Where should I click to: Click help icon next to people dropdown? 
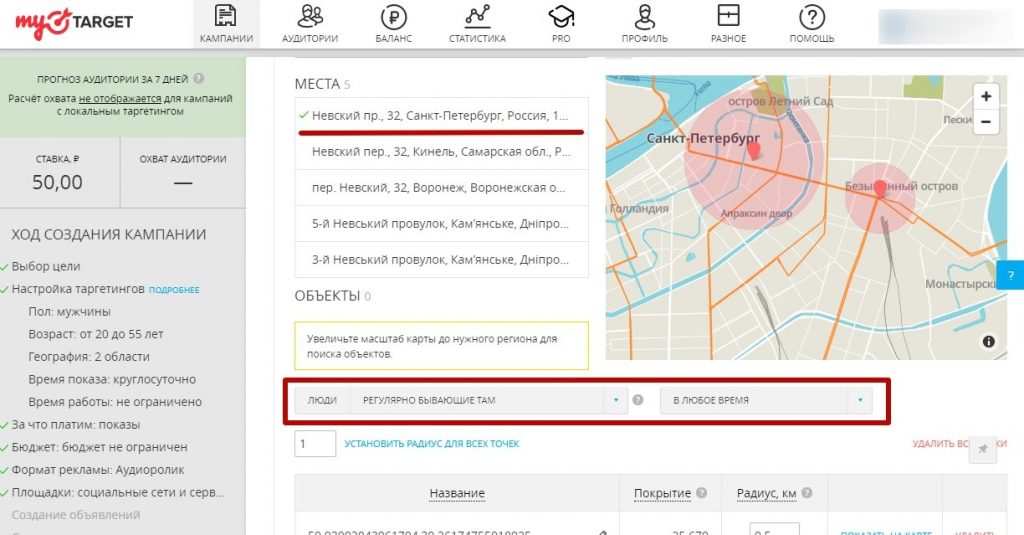coord(638,400)
